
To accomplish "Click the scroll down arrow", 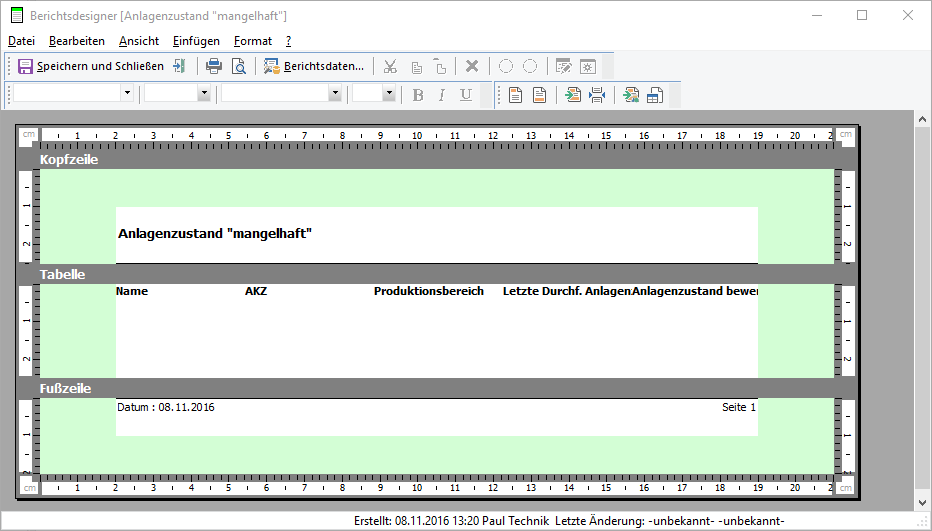I will pos(922,503).
